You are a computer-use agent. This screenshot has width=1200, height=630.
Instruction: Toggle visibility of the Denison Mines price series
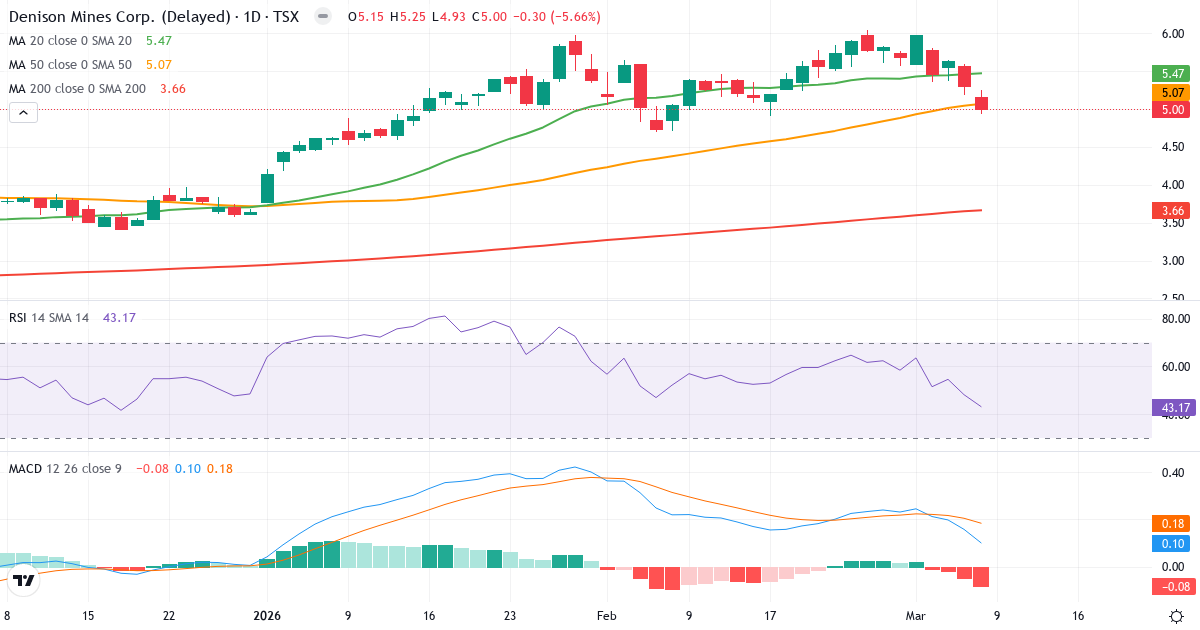[320, 16]
